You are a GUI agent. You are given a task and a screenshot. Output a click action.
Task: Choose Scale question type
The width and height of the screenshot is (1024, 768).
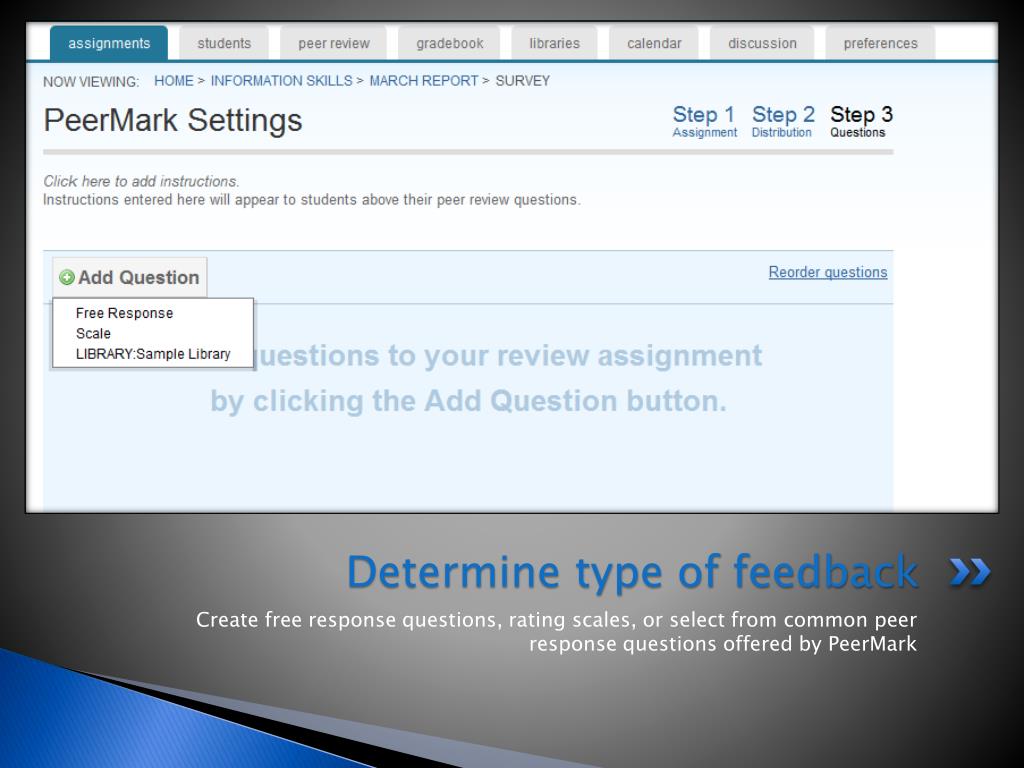click(93, 334)
